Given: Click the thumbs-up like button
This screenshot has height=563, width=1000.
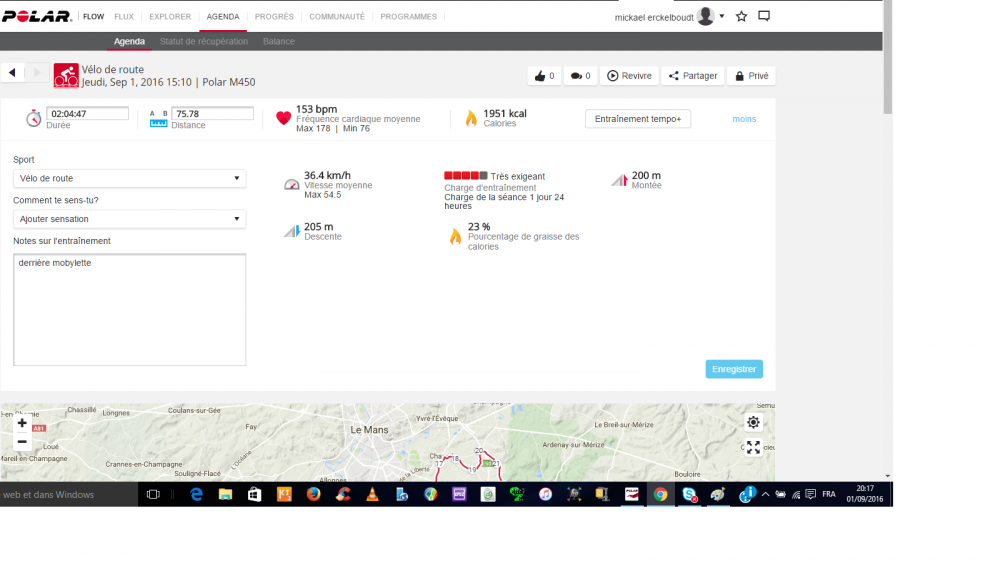Looking at the screenshot, I should [x=544, y=76].
